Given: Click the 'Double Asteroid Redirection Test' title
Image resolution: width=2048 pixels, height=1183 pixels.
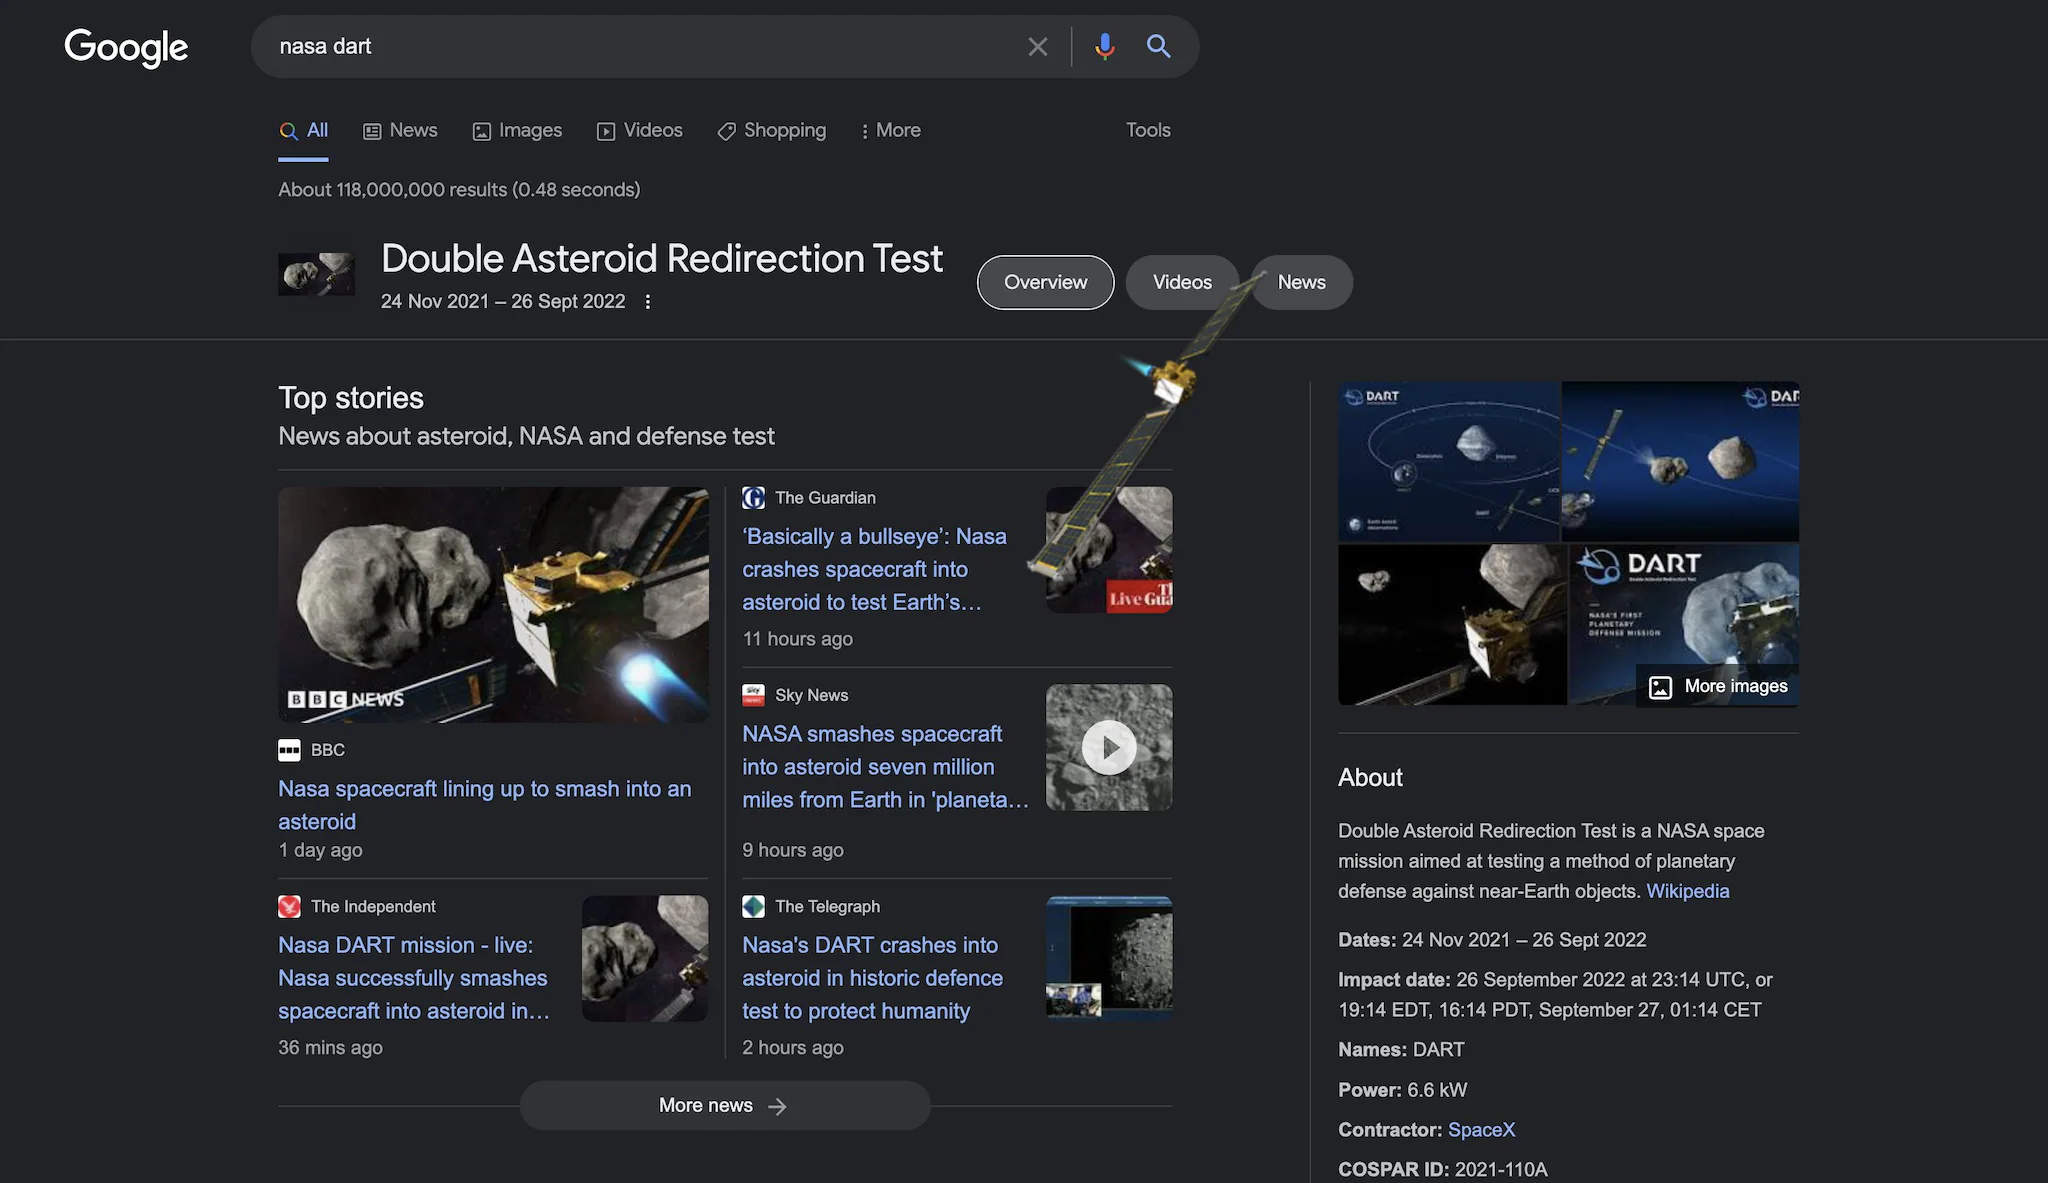Looking at the screenshot, I should pyautogui.click(x=661, y=259).
